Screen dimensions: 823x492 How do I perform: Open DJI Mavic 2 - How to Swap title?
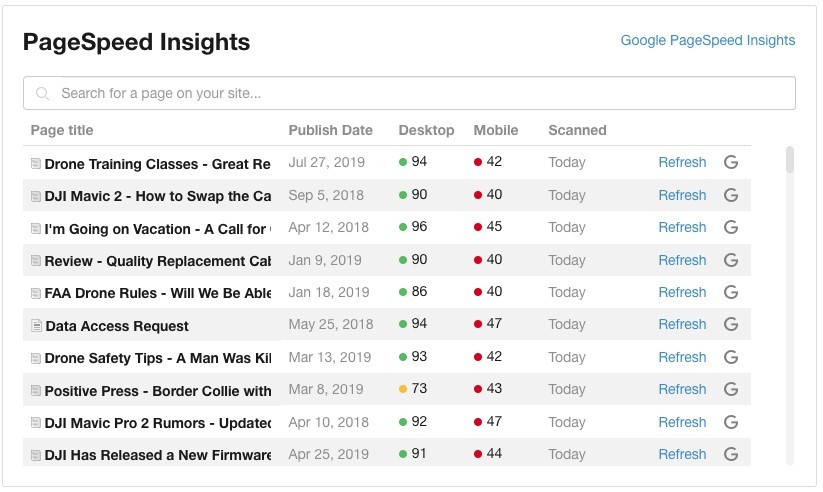[157, 196]
